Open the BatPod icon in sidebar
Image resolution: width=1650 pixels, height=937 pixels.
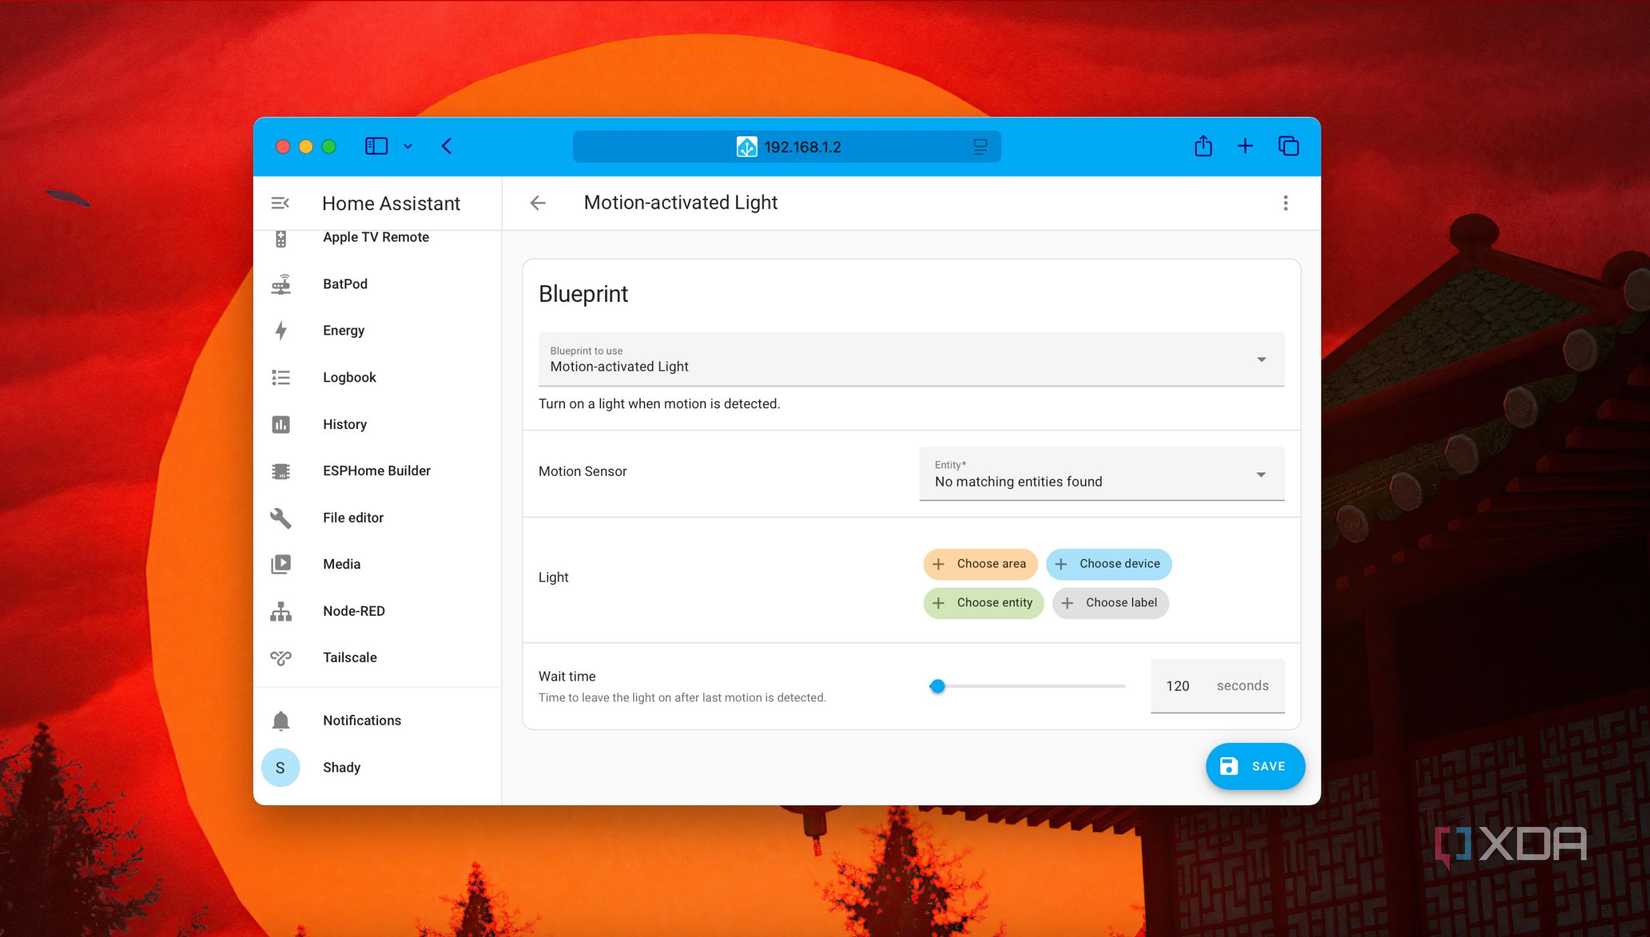[x=281, y=284]
